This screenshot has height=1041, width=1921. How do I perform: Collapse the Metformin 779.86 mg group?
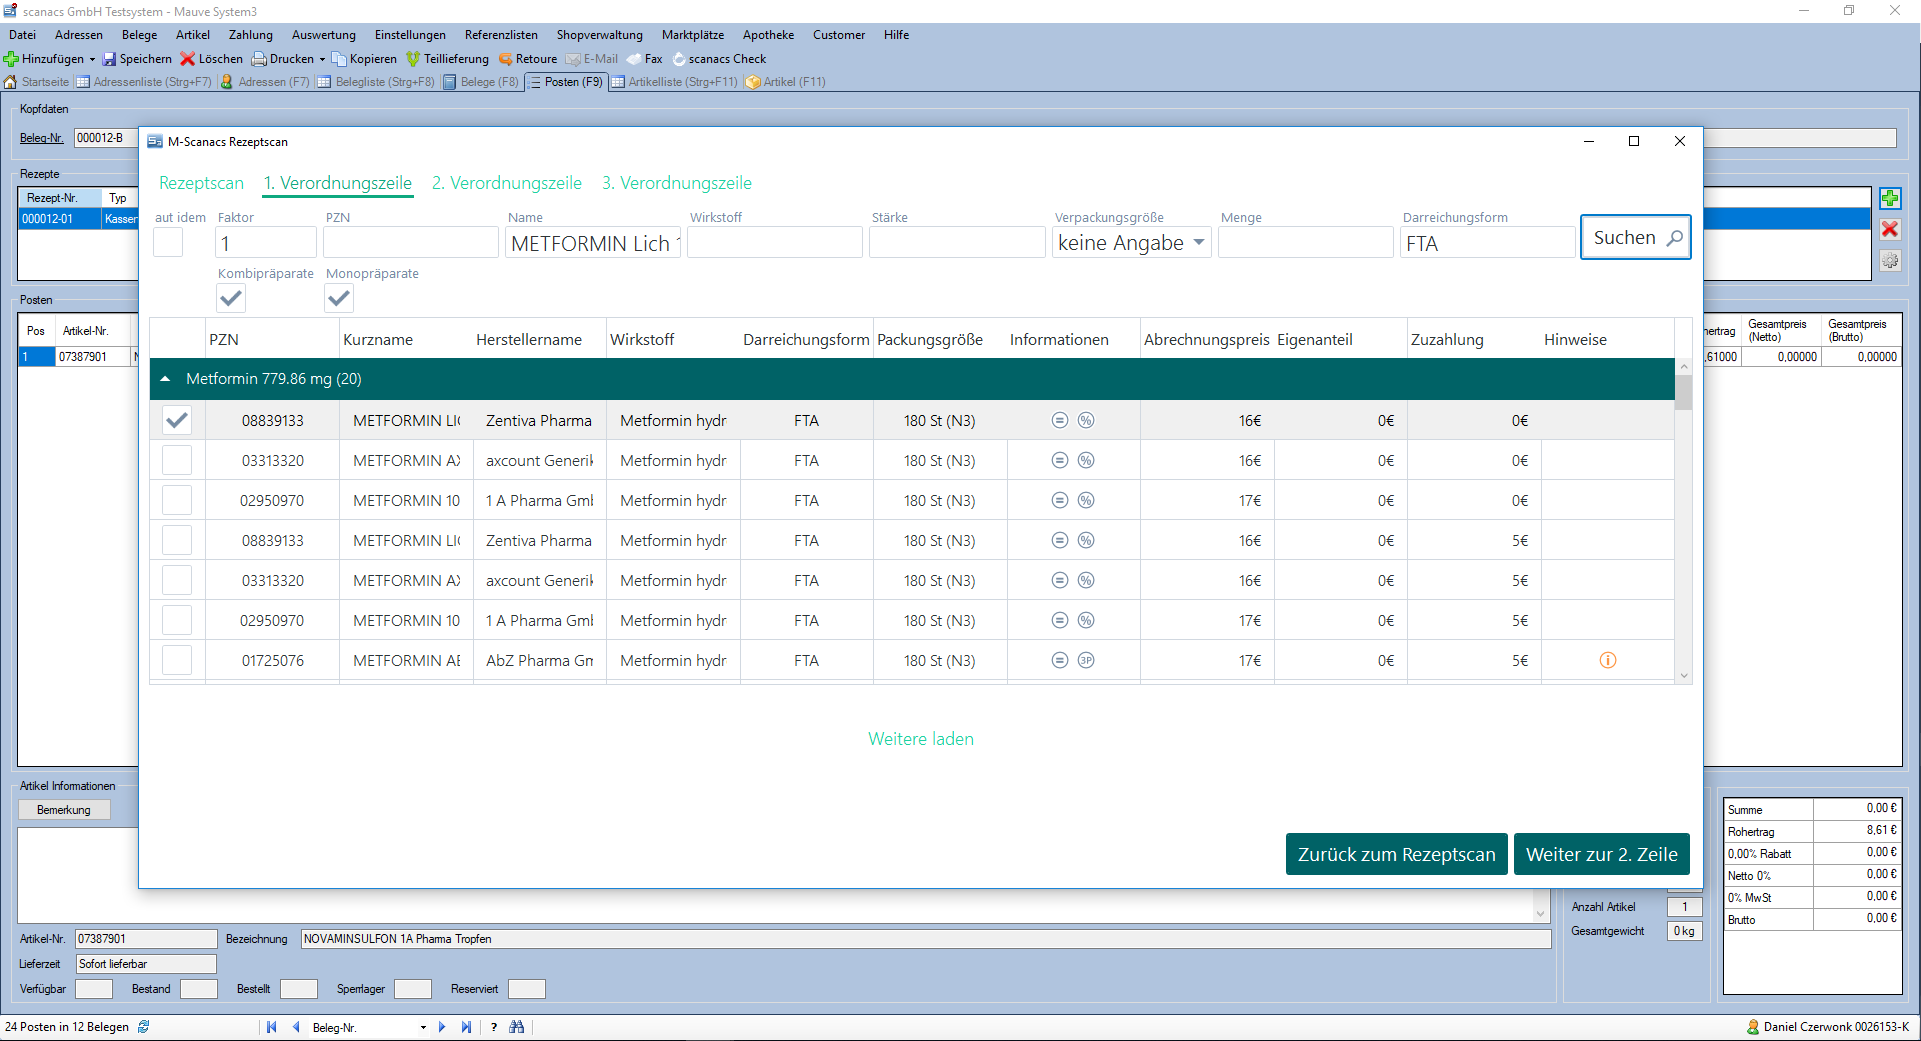tap(166, 379)
